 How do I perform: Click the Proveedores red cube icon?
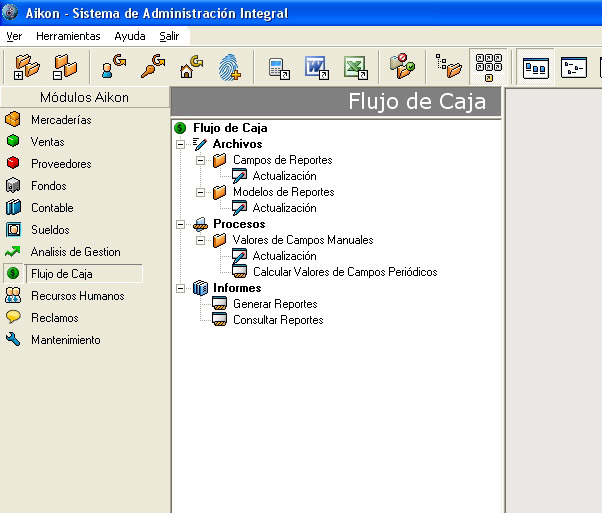coord(13,163)
